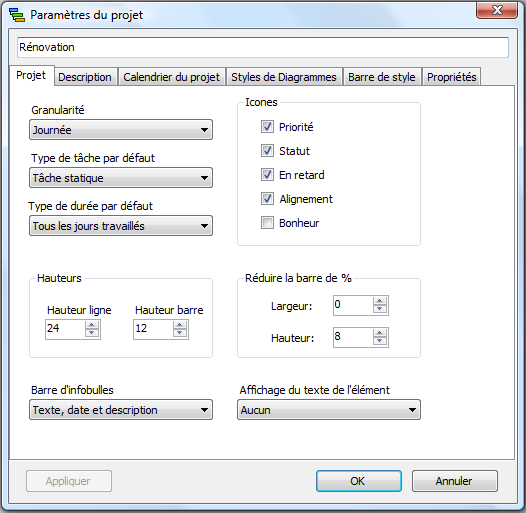
Task: Click the Hauteur ligne value field
Action: point(65,329)
